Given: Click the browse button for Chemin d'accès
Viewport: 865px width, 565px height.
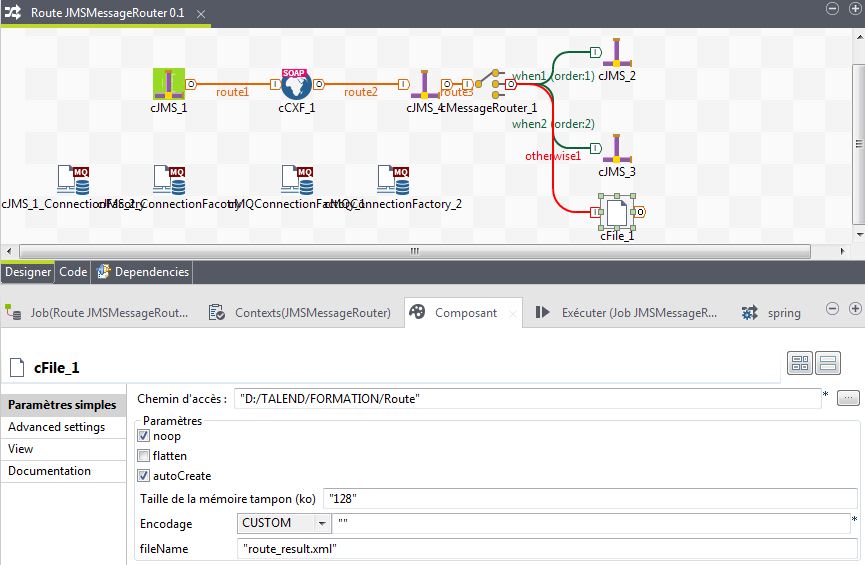Looking at the screenshot, I should pos(848,398).
